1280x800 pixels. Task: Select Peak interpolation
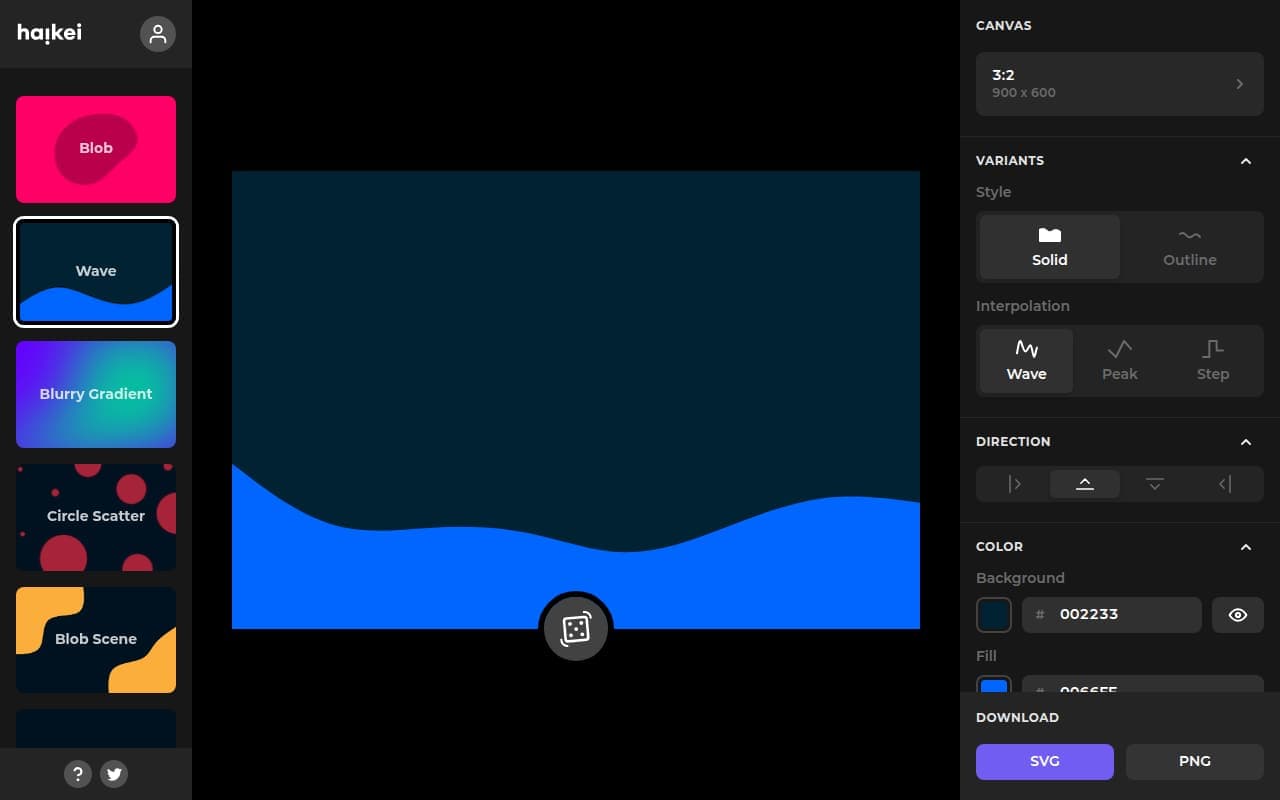pos(1120,361)
